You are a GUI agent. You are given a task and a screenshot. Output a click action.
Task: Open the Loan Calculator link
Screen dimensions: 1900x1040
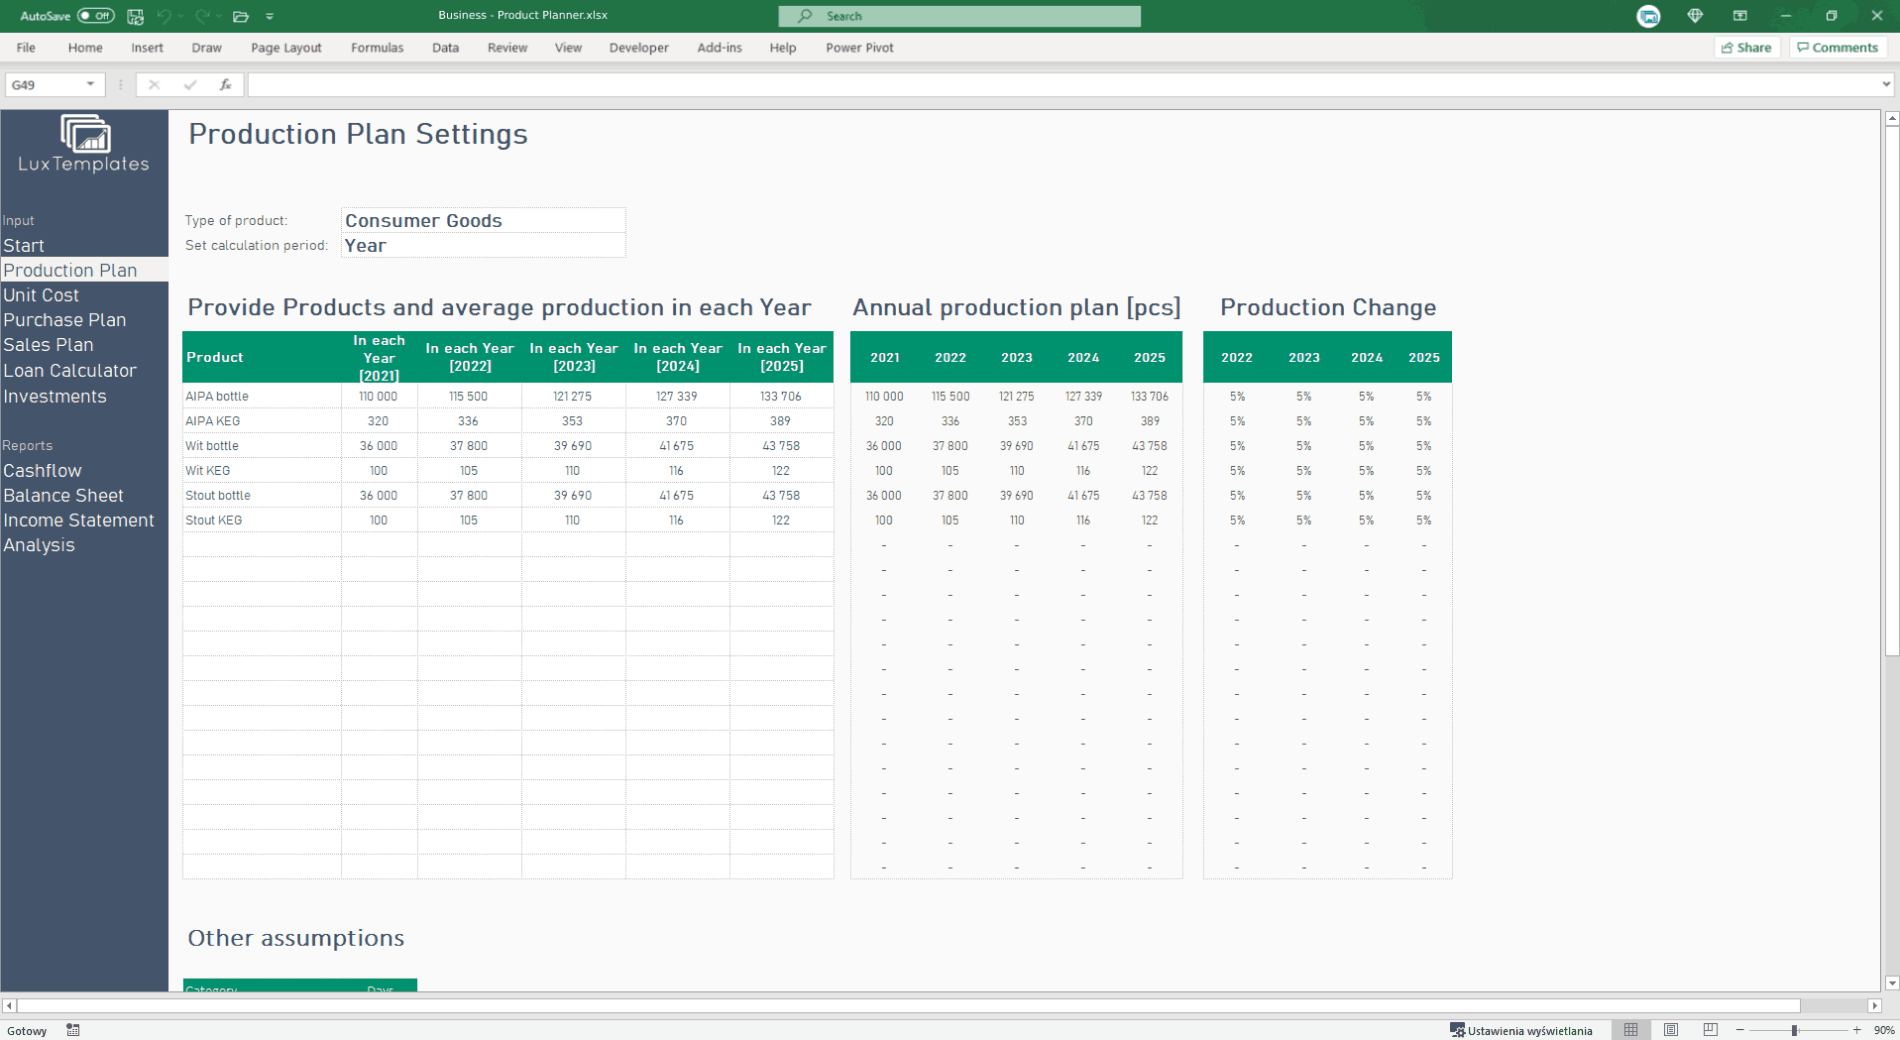69,370
